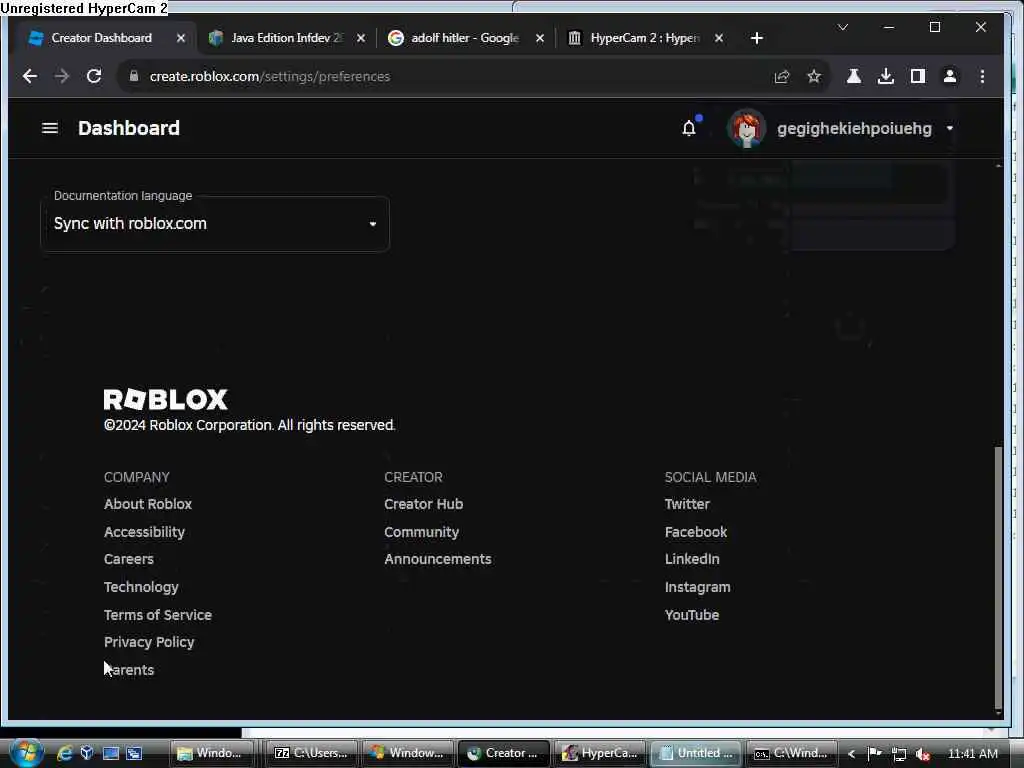Click the site security padlock icon

133,76
